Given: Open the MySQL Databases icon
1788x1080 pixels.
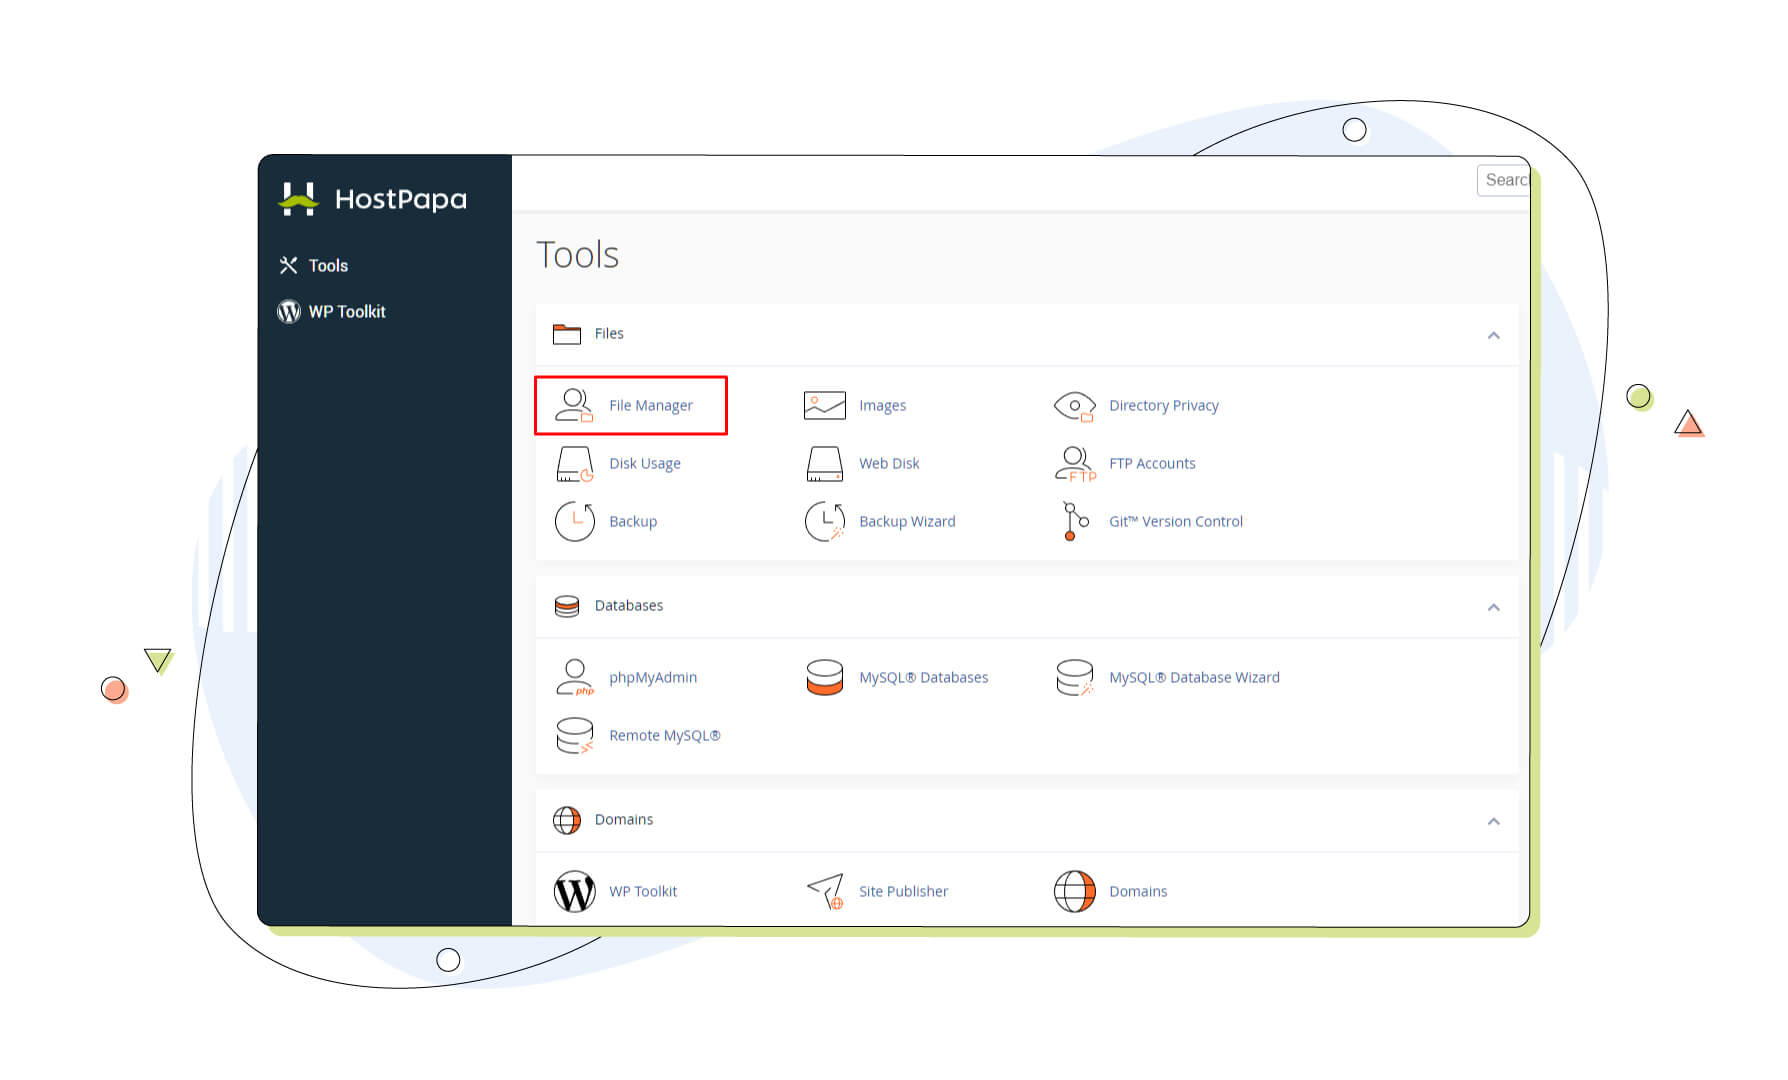Looking at the screenshot, I should click(824, 677).
